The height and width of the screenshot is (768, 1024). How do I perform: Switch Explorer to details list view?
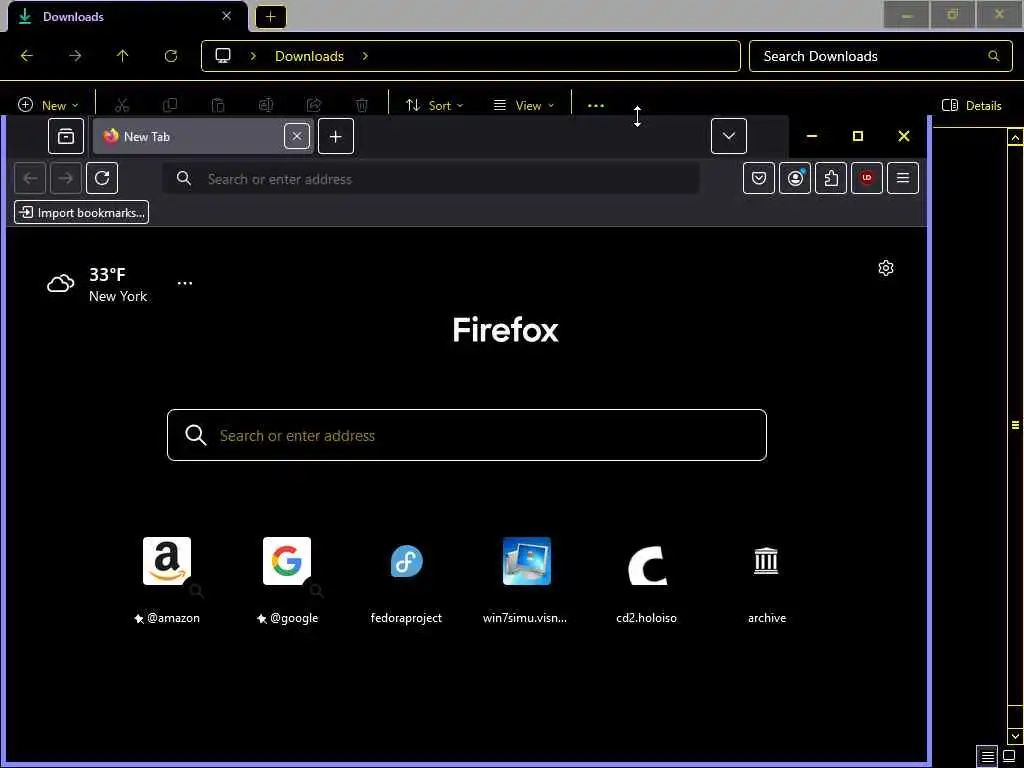(987, 756)
